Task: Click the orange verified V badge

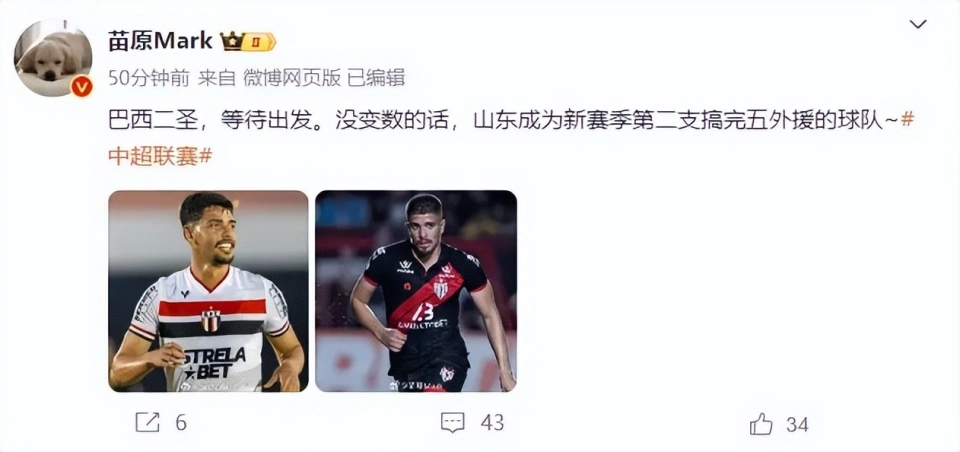Action: [81, 87]
